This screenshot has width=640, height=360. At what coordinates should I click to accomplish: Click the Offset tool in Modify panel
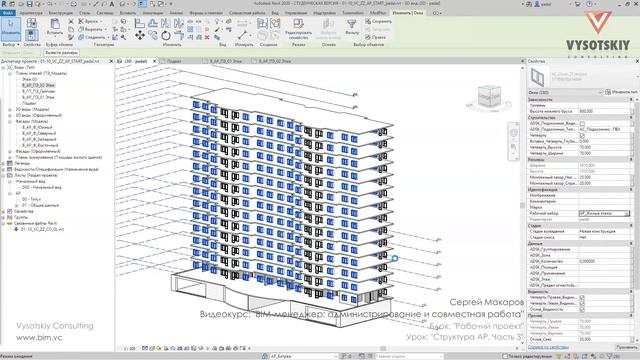tap(153, 23)
